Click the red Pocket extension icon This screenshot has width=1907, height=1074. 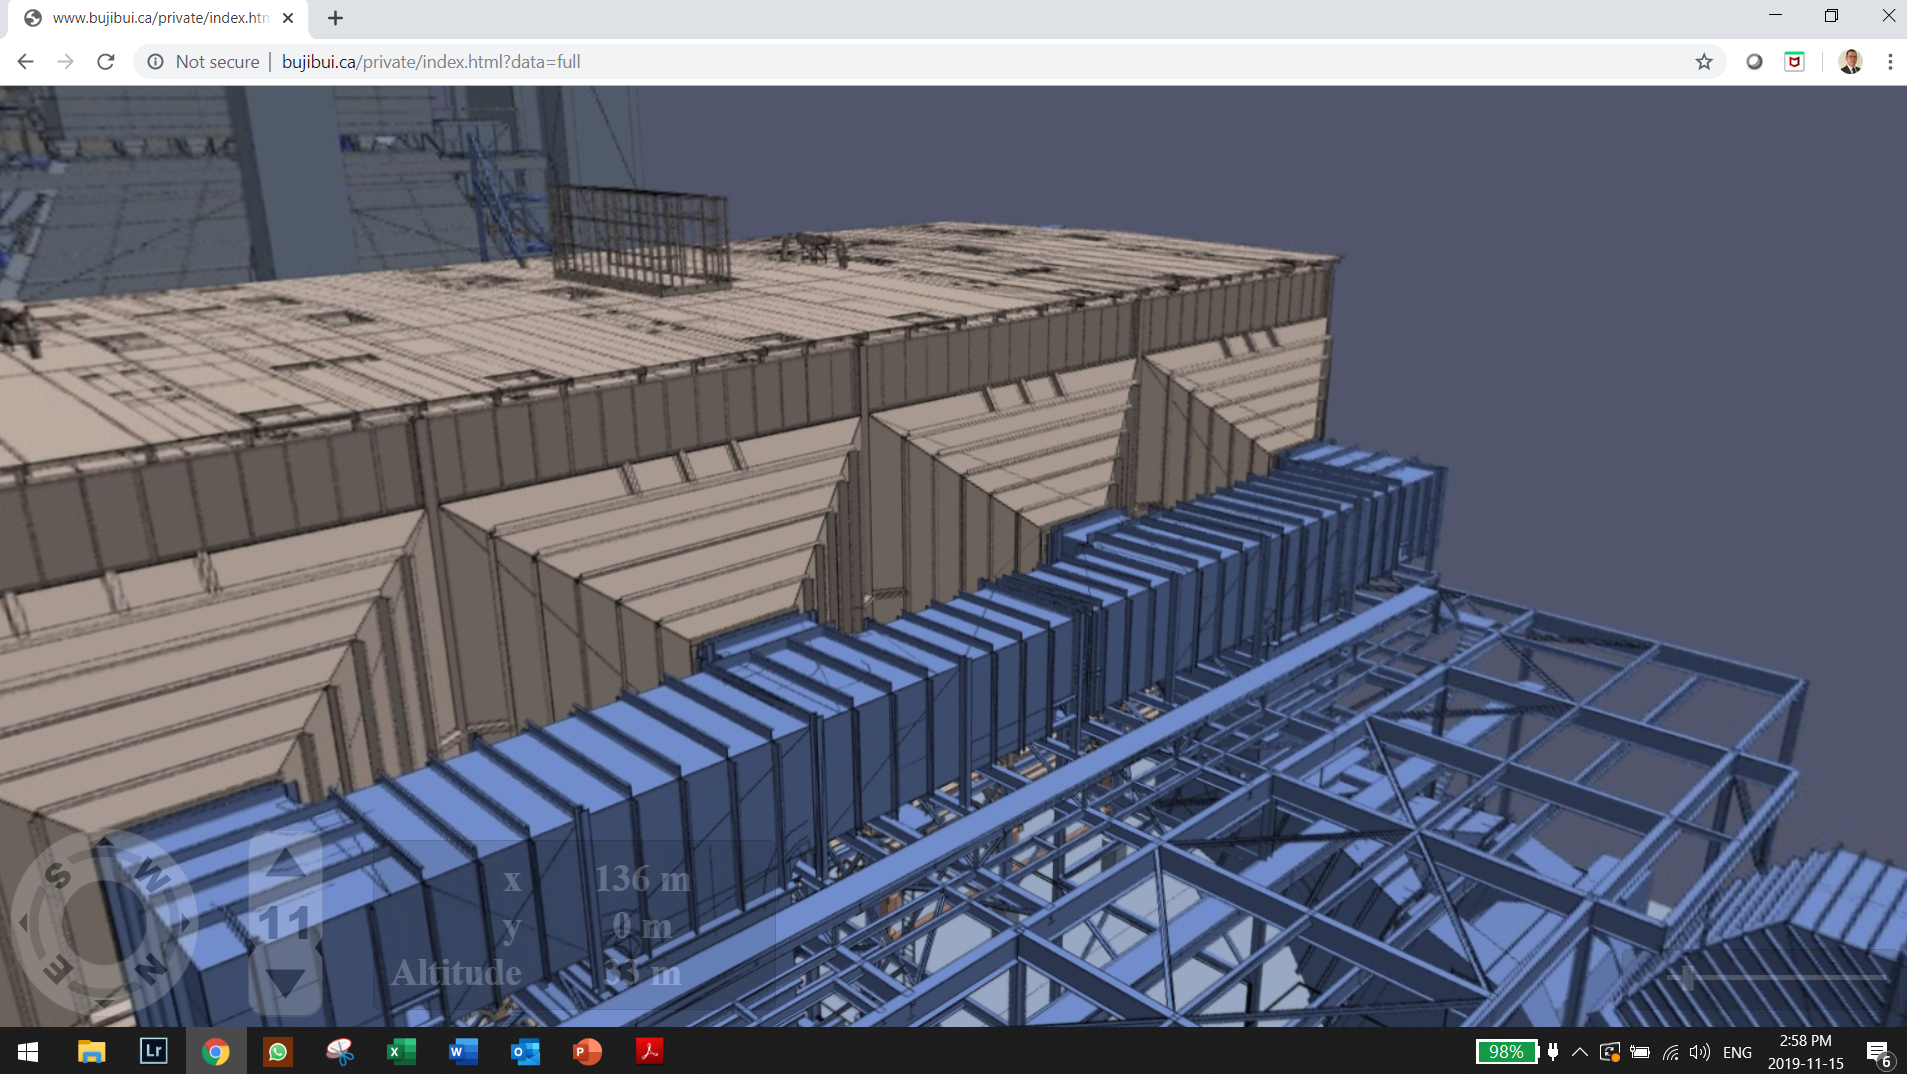tap(1795, 62)
